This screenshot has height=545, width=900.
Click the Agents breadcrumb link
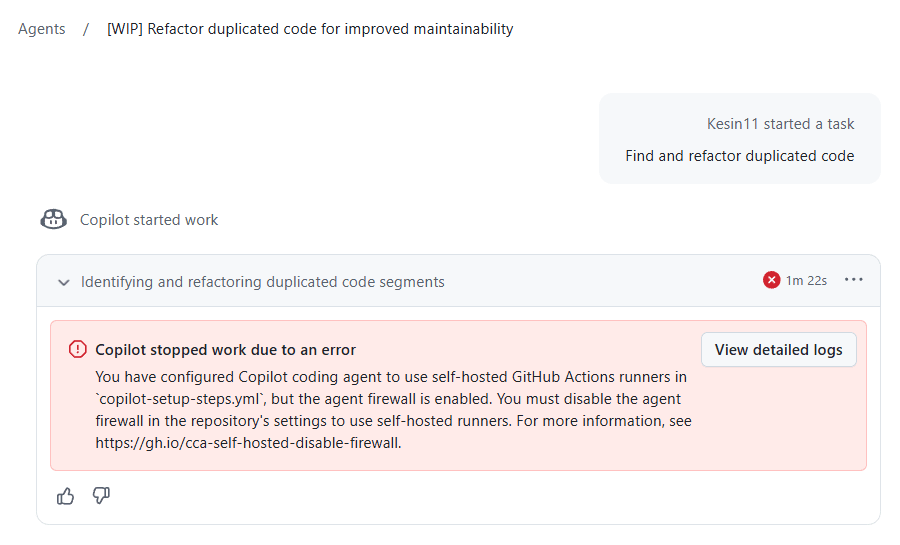coord(42,29)
